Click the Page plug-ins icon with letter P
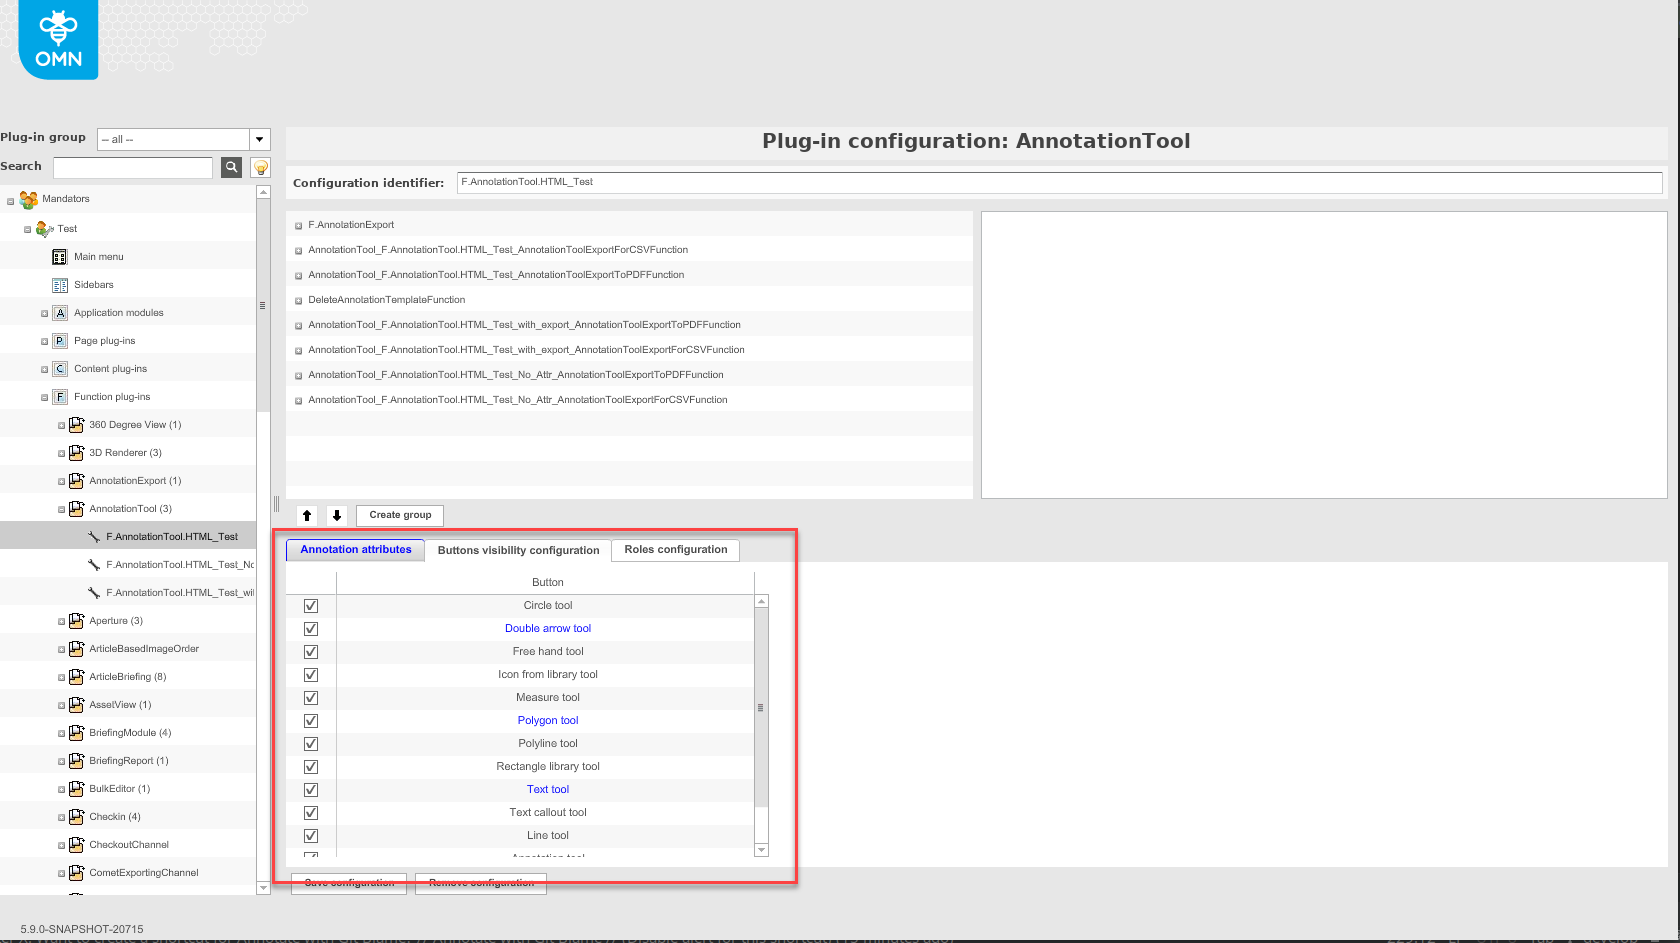This screenshot has width=1680, height=943. (59, 340)
